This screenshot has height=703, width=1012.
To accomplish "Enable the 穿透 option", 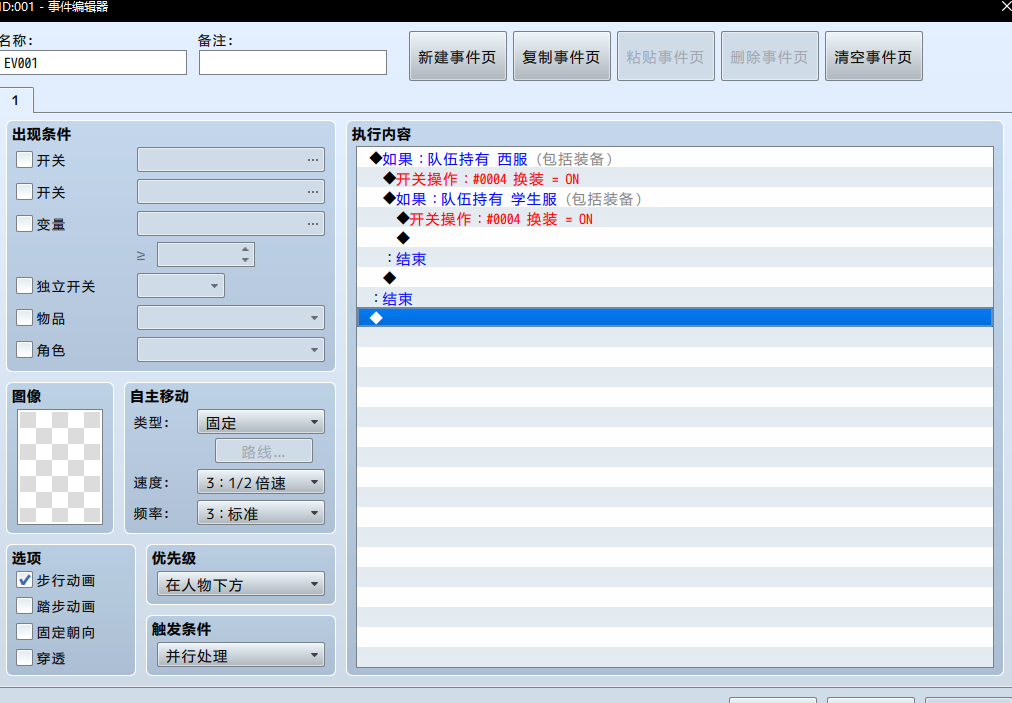I will click(x=25, y=658).
